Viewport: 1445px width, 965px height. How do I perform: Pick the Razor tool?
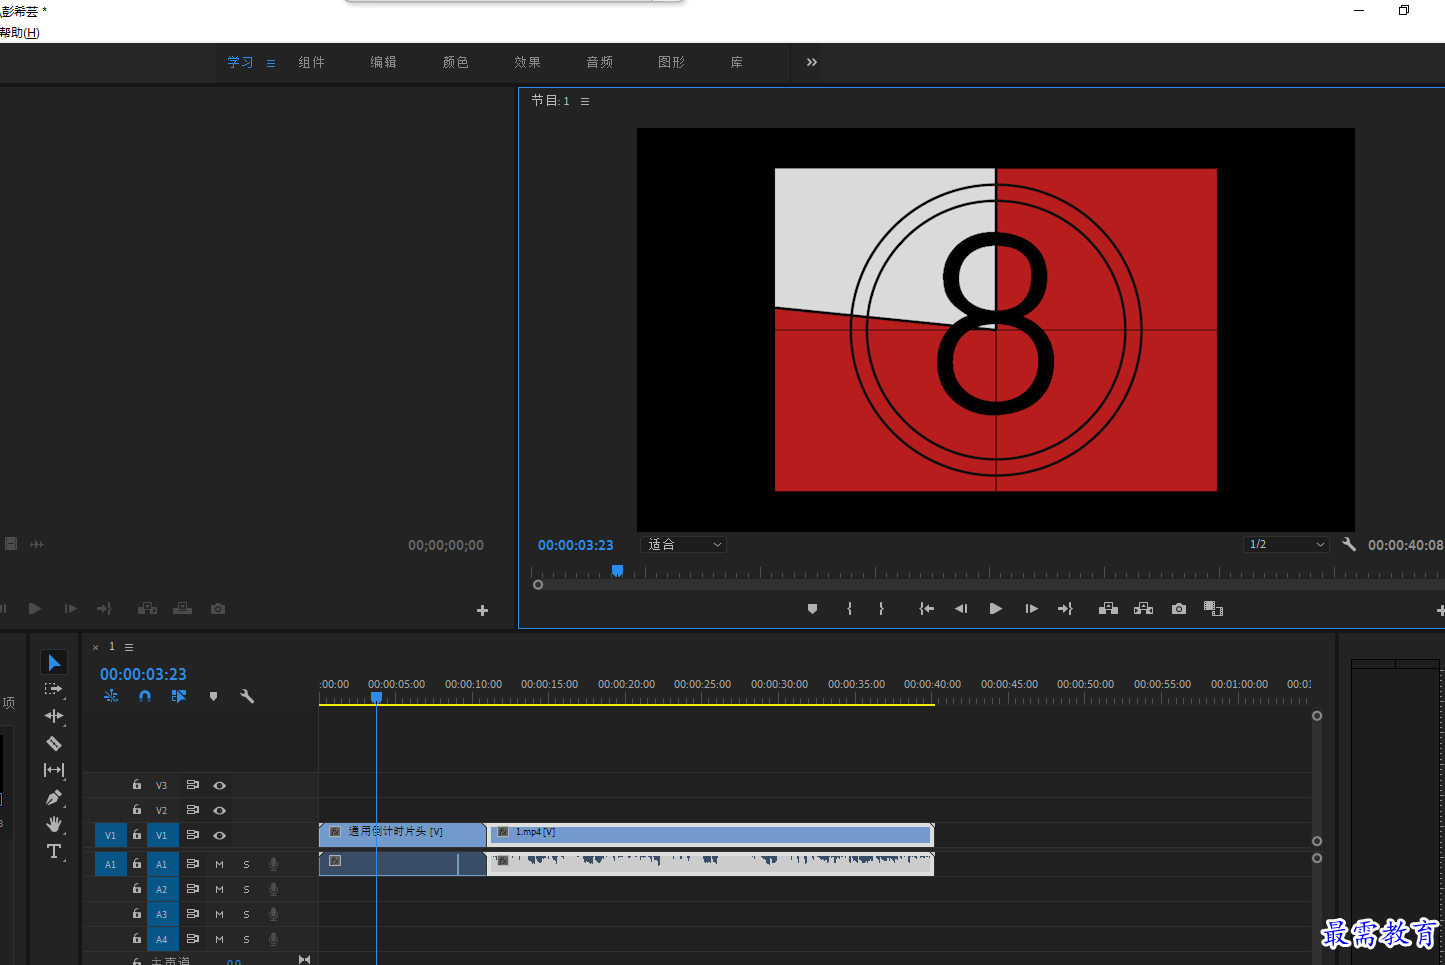pos(54,743)
